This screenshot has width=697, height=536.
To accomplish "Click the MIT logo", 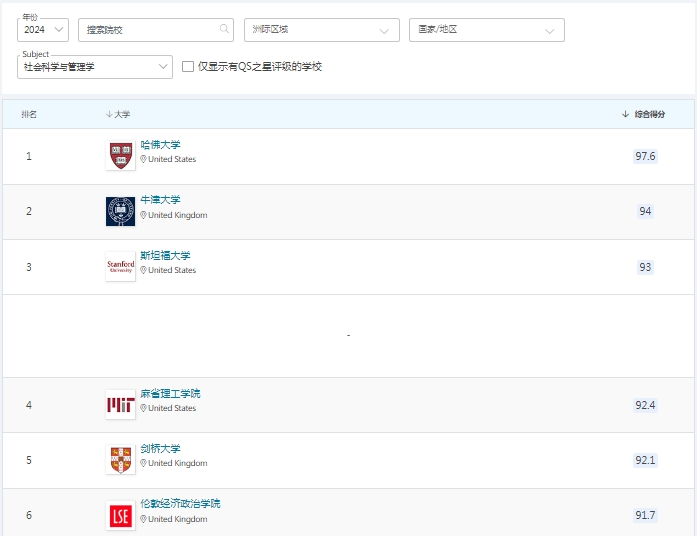I will pos(120,404).
